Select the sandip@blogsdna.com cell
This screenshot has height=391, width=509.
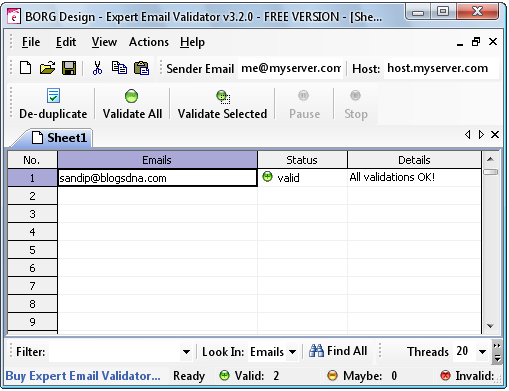click(157, 178)
